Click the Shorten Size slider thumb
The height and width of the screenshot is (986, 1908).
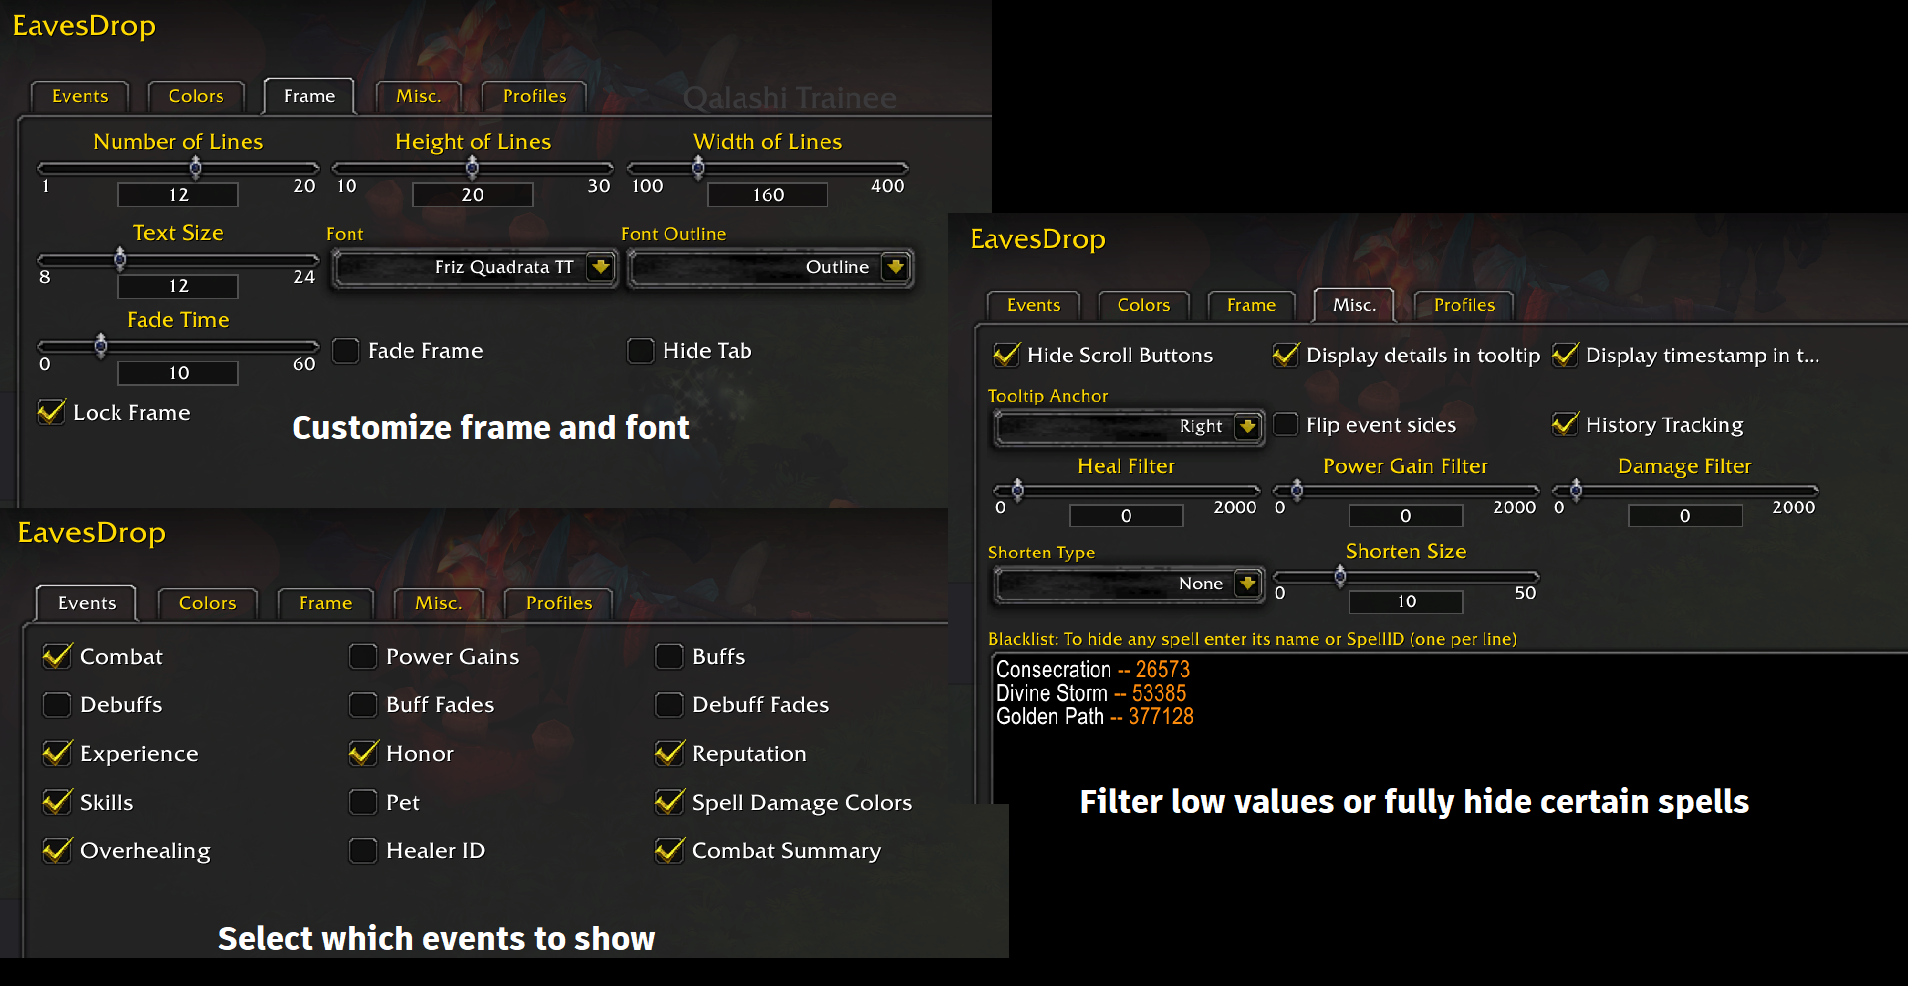tap(1340, 577)
